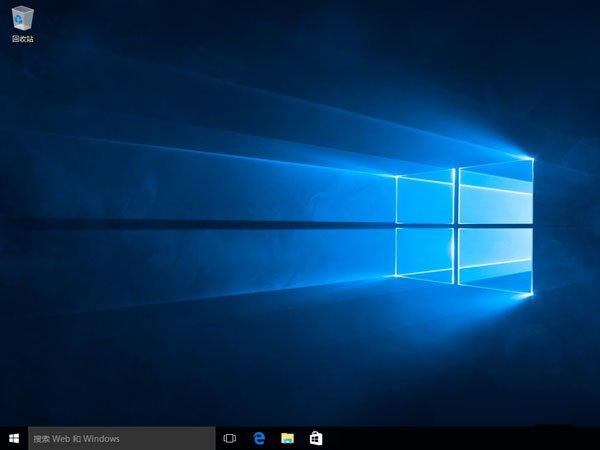
Task: Click the wallpaper logo's upper-right pane
Action: tap(495, 192)
